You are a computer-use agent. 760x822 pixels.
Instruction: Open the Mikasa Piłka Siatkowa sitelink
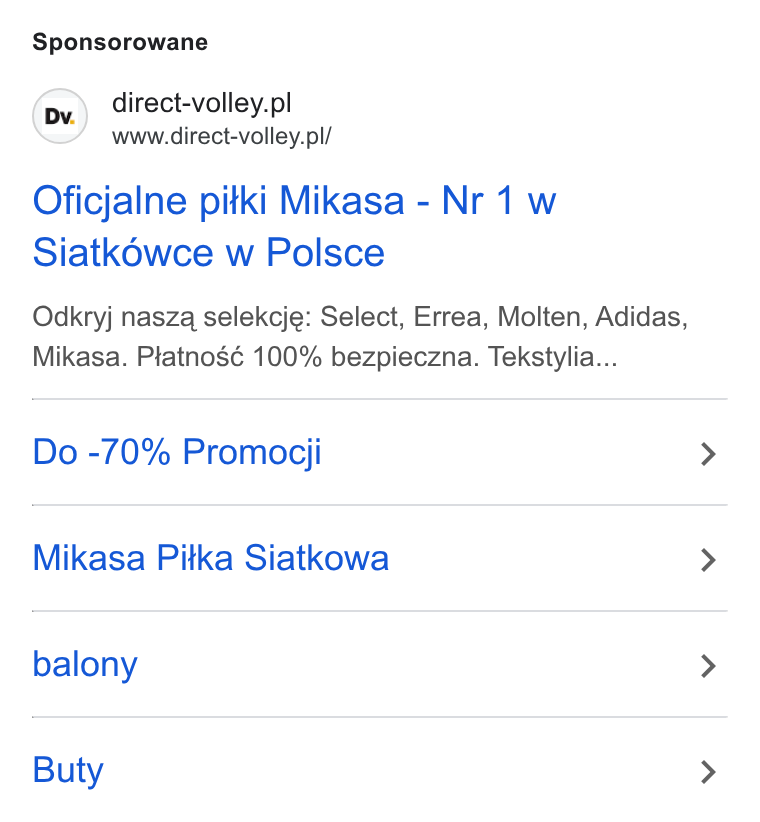(x=211, y=557)
